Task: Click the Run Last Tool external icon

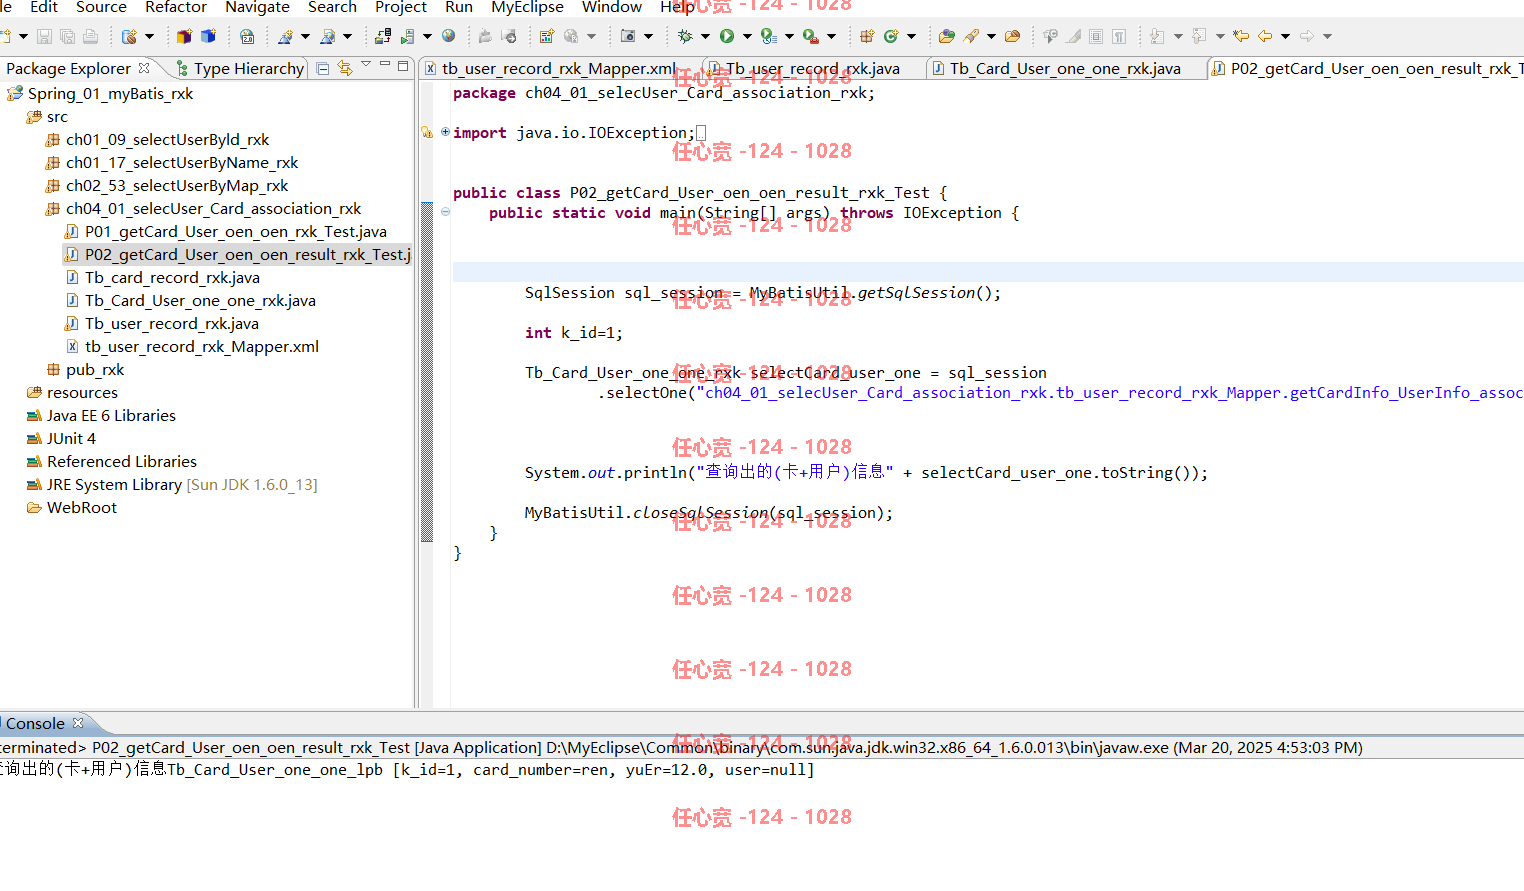Action: click(811, 36)
